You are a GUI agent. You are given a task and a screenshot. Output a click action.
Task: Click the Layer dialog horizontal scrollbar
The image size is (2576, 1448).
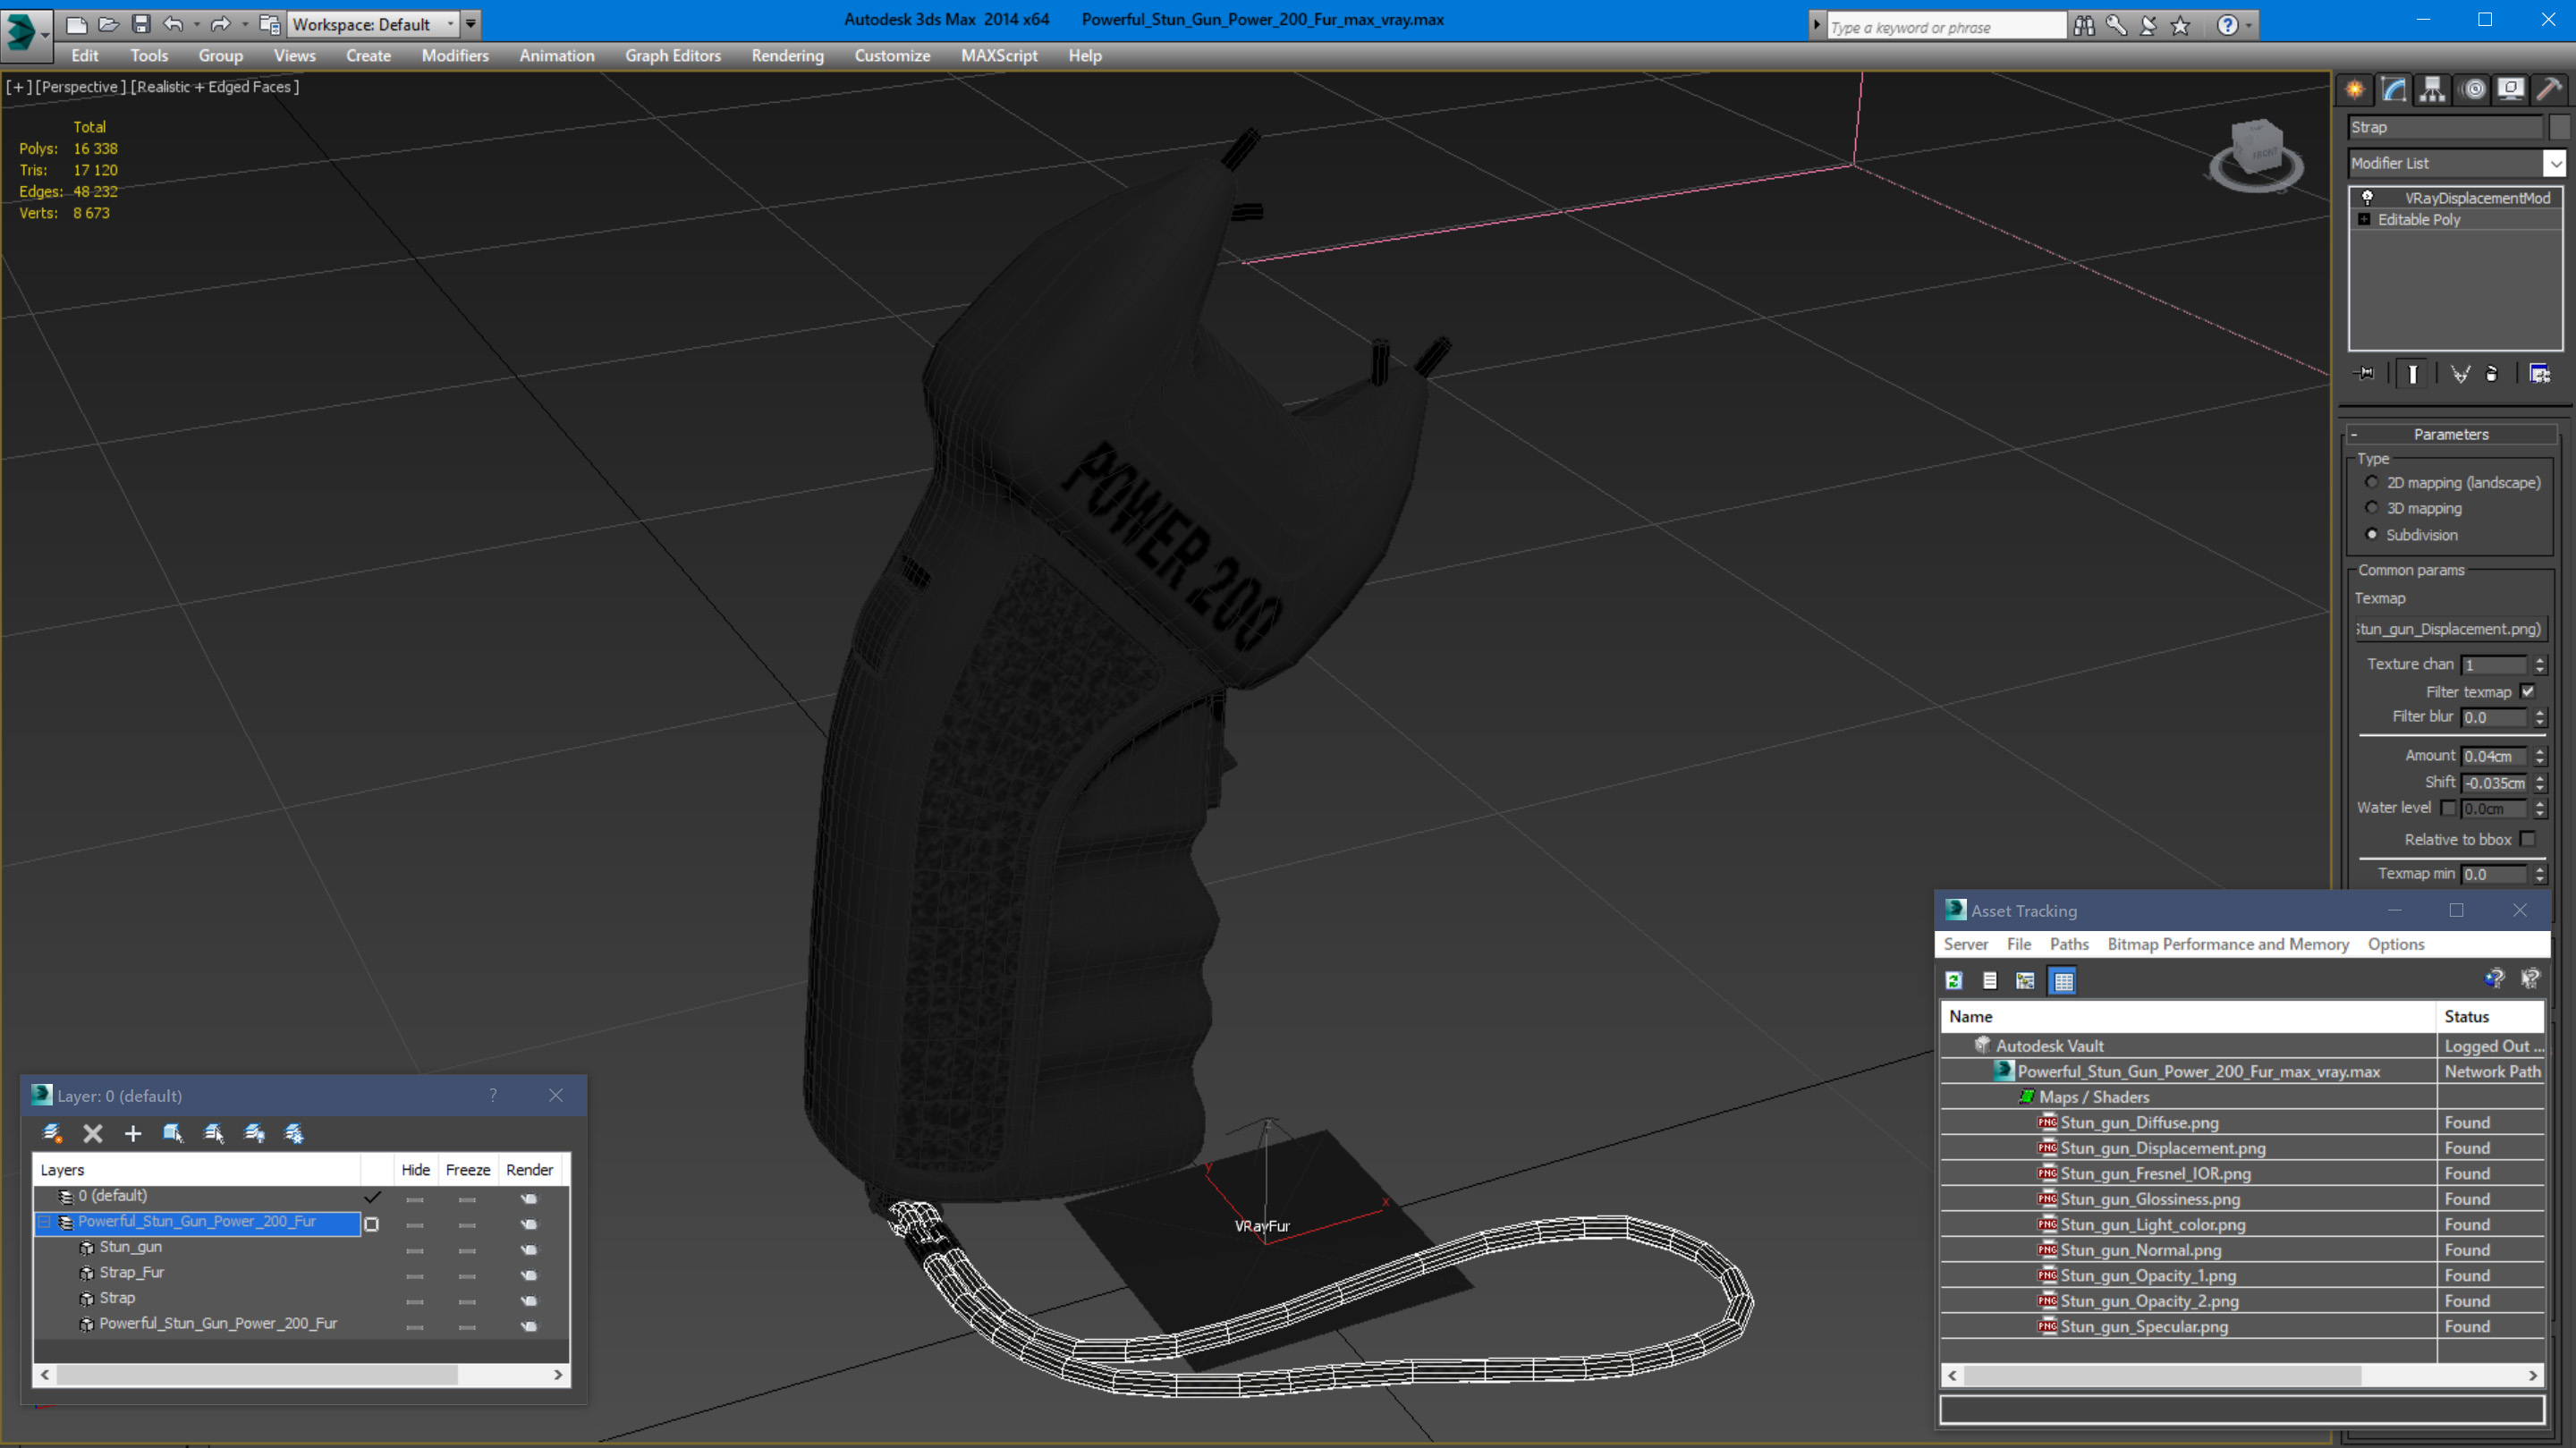tap(301, 1375)
